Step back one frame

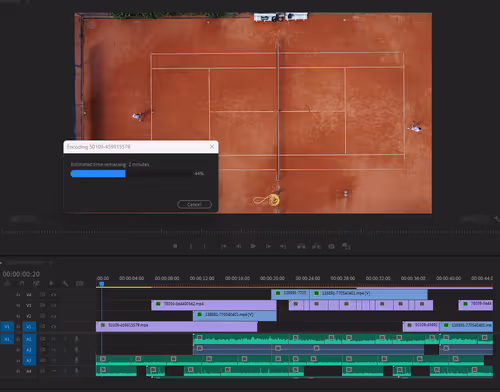[x=239, y=246]
